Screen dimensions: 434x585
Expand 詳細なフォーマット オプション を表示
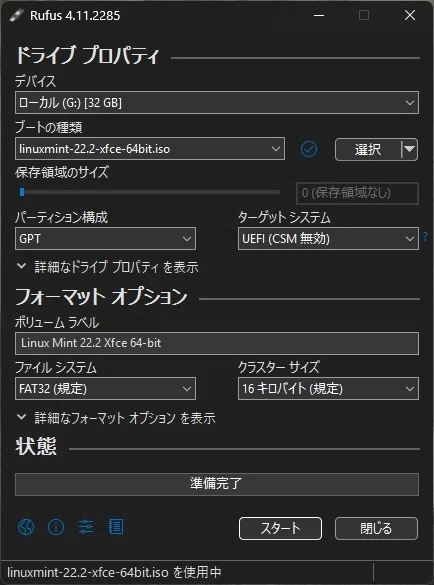116,418
